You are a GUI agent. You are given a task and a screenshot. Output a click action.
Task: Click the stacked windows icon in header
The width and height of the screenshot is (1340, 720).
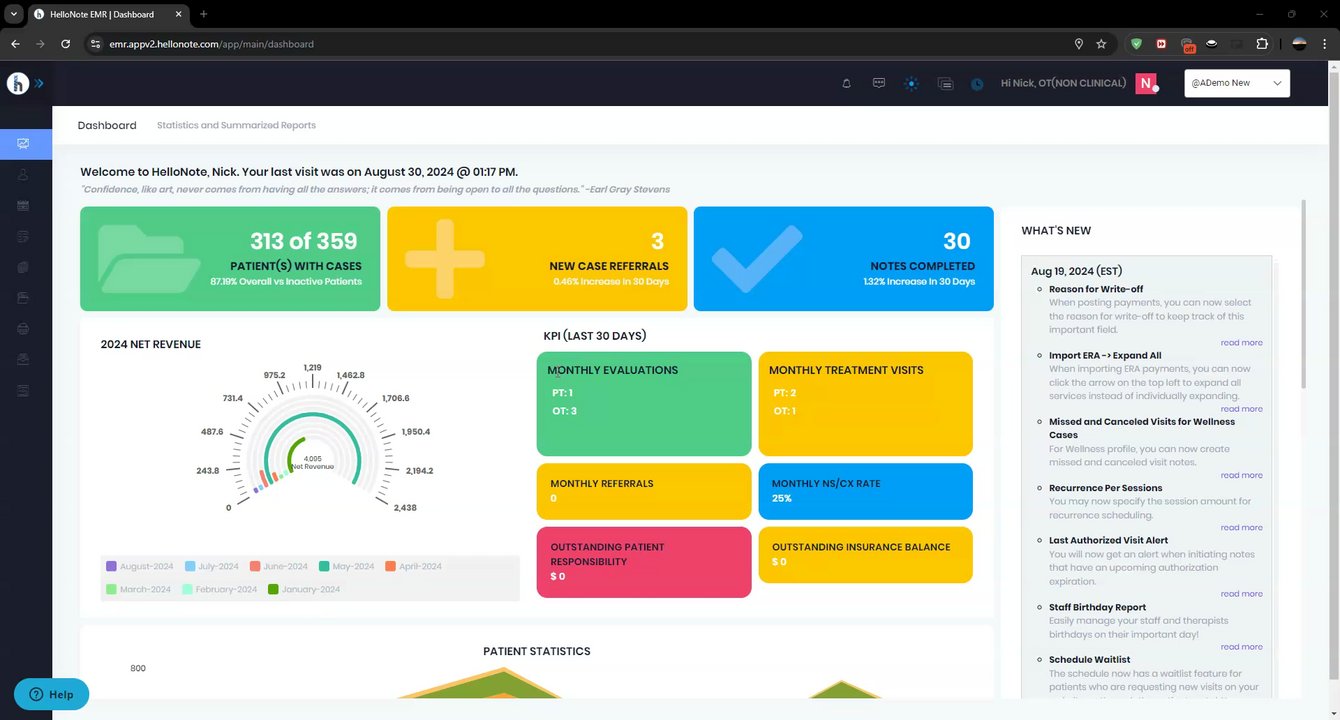(x=945, y=84)
